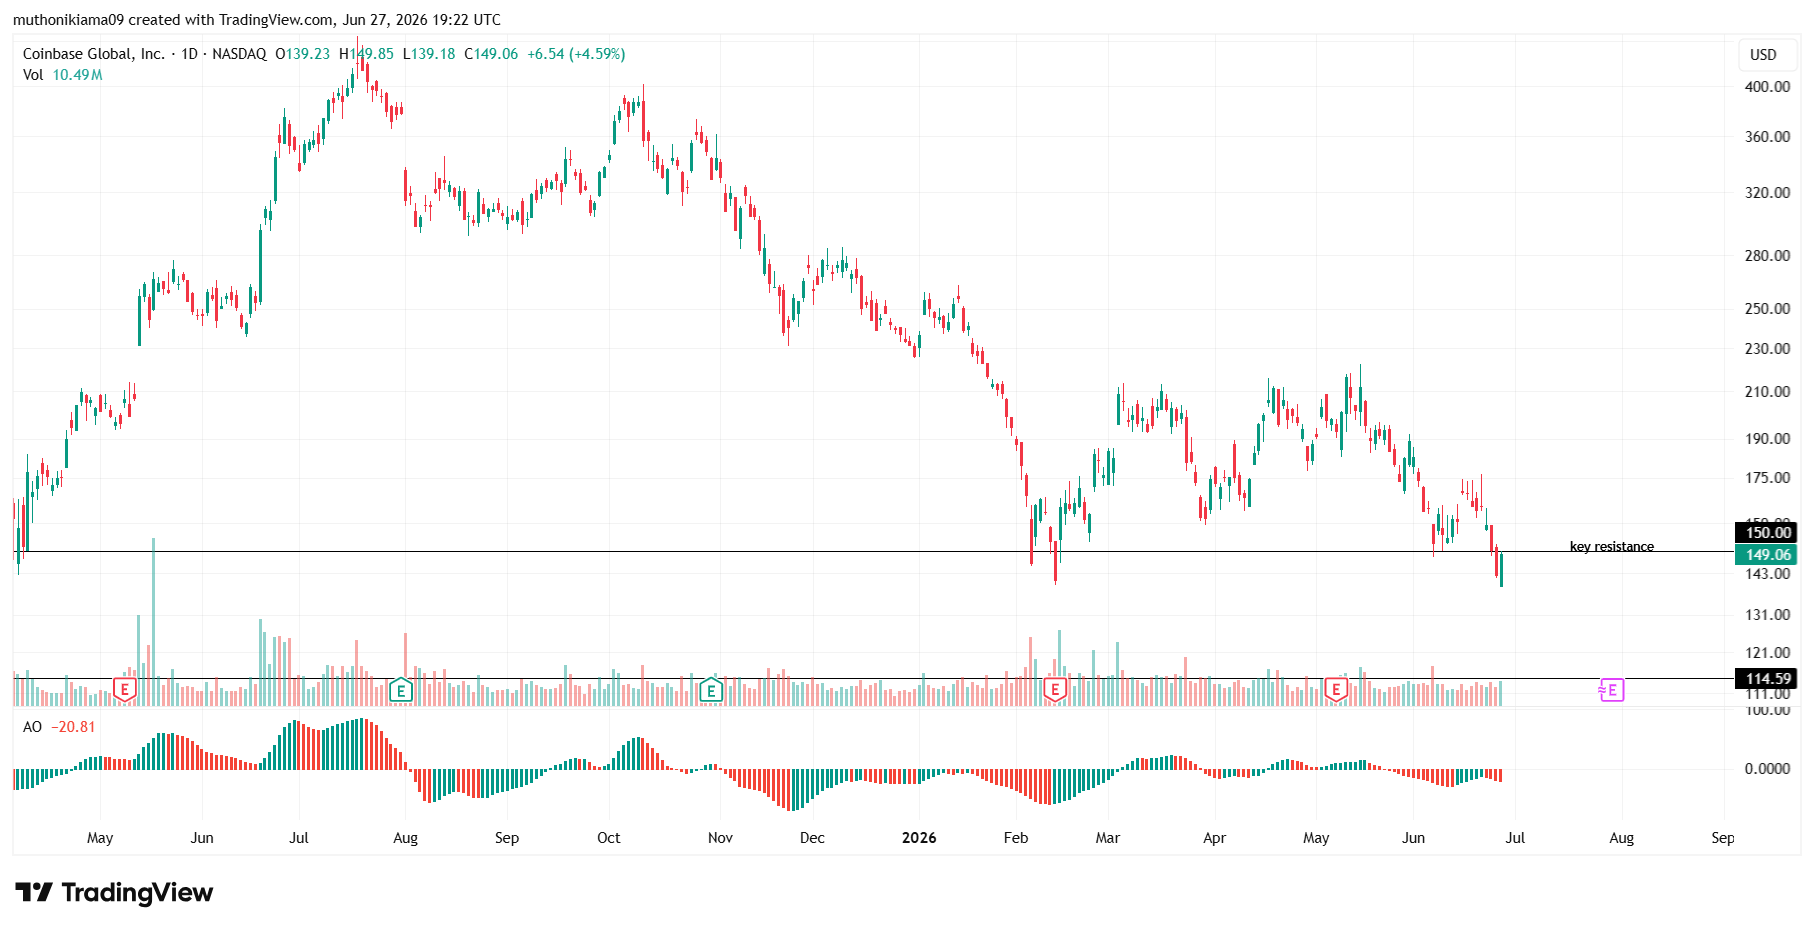
Task: Click the Apr label on time axis
Action: pos(1214,838)
